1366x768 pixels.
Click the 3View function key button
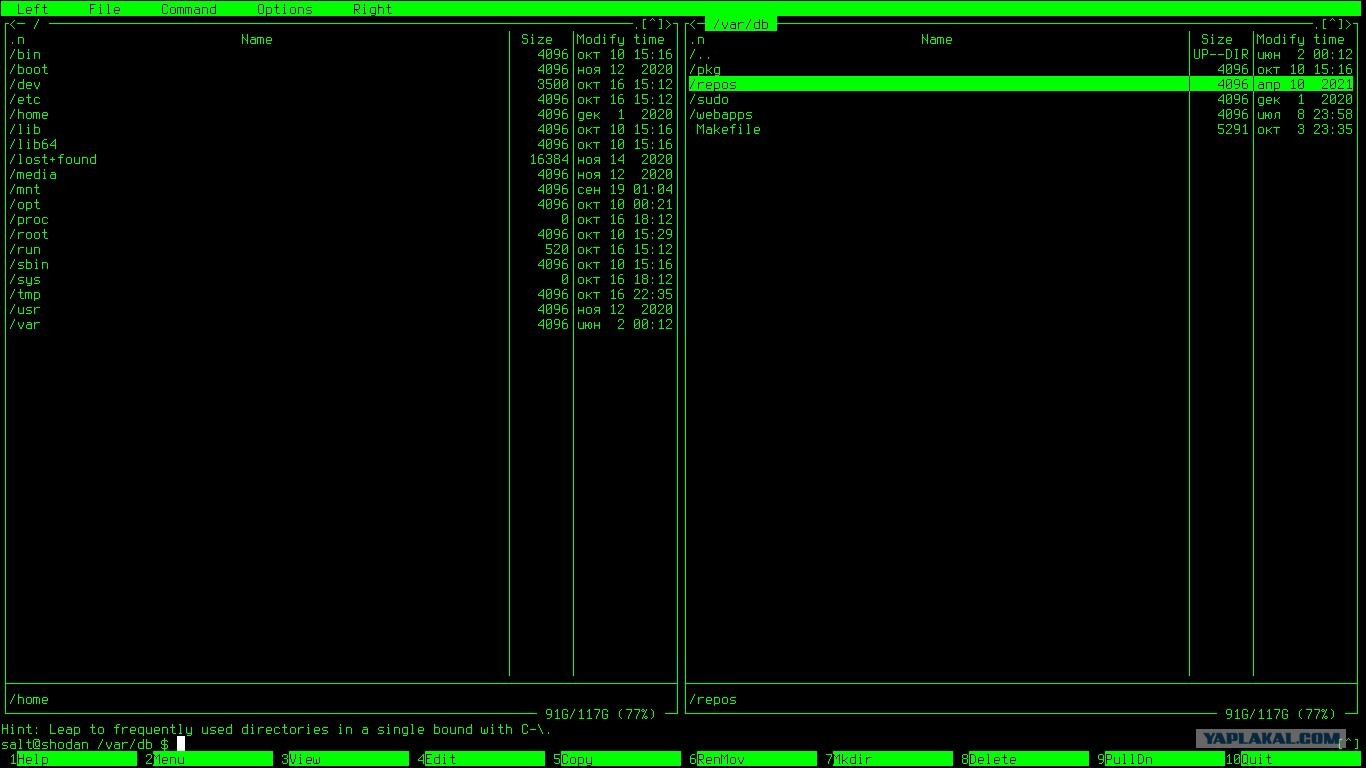(344, 759)
